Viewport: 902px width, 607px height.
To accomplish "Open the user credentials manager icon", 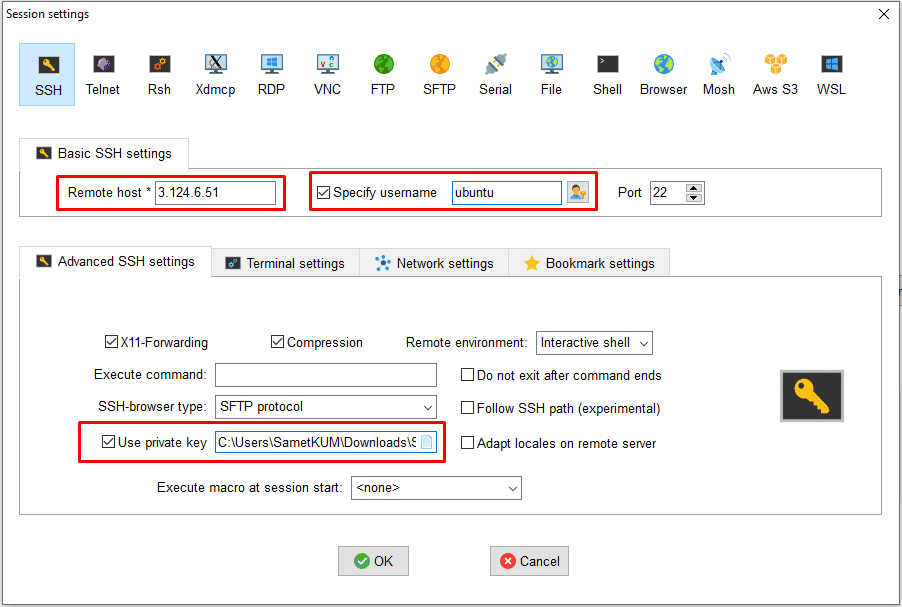I will [578, 192].
